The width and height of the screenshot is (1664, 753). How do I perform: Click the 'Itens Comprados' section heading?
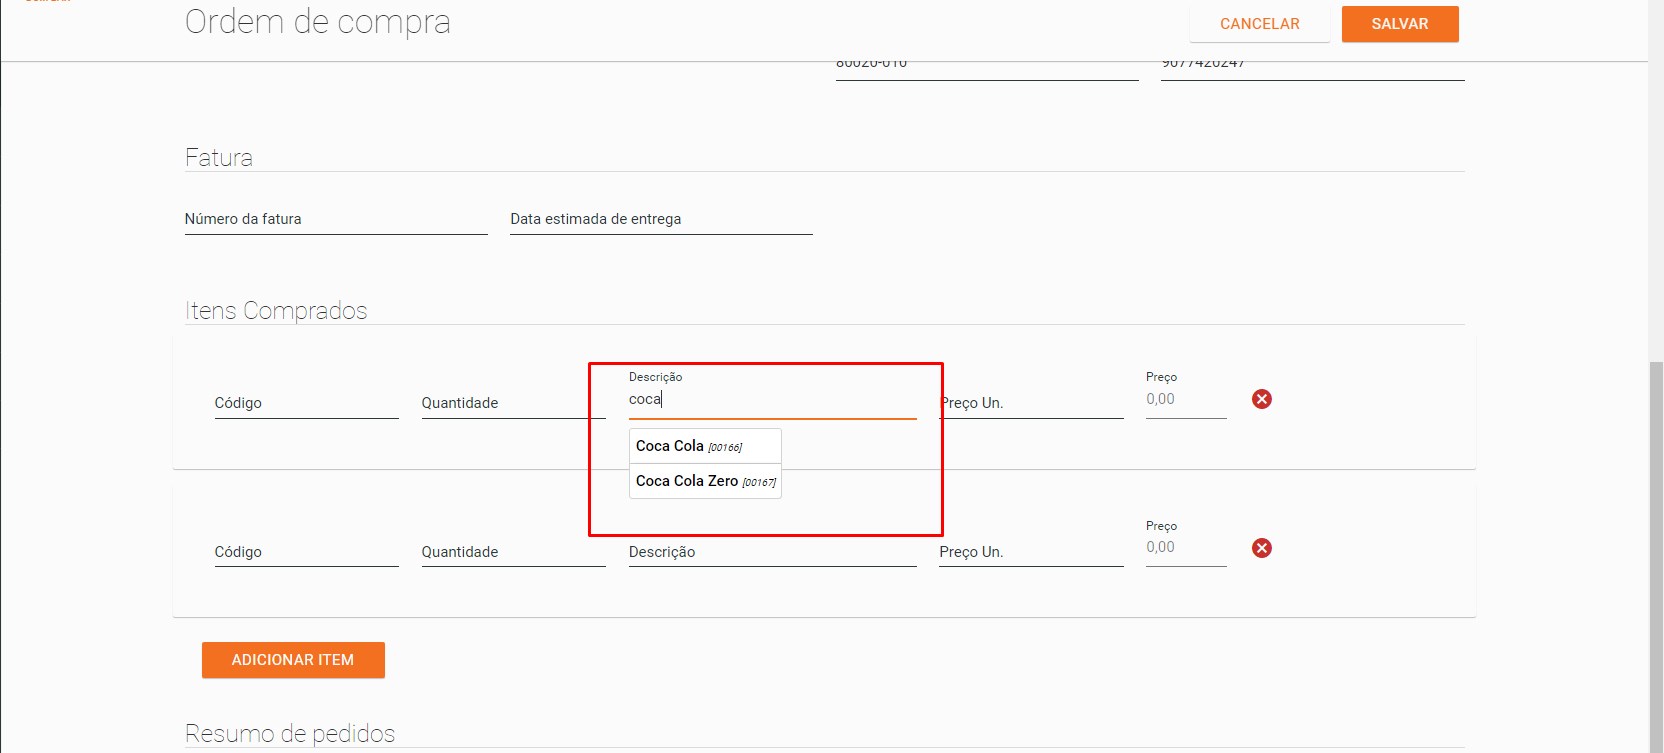tap(276, 310)
